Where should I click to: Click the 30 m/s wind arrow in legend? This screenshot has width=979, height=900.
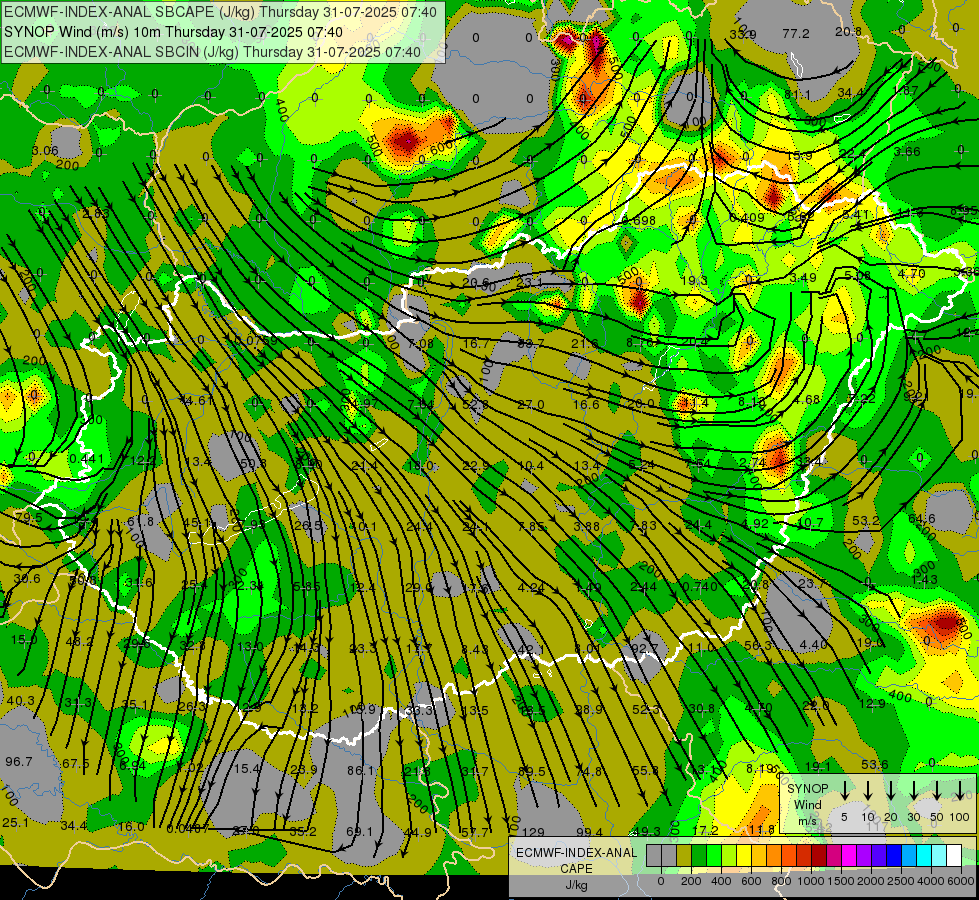914,791
